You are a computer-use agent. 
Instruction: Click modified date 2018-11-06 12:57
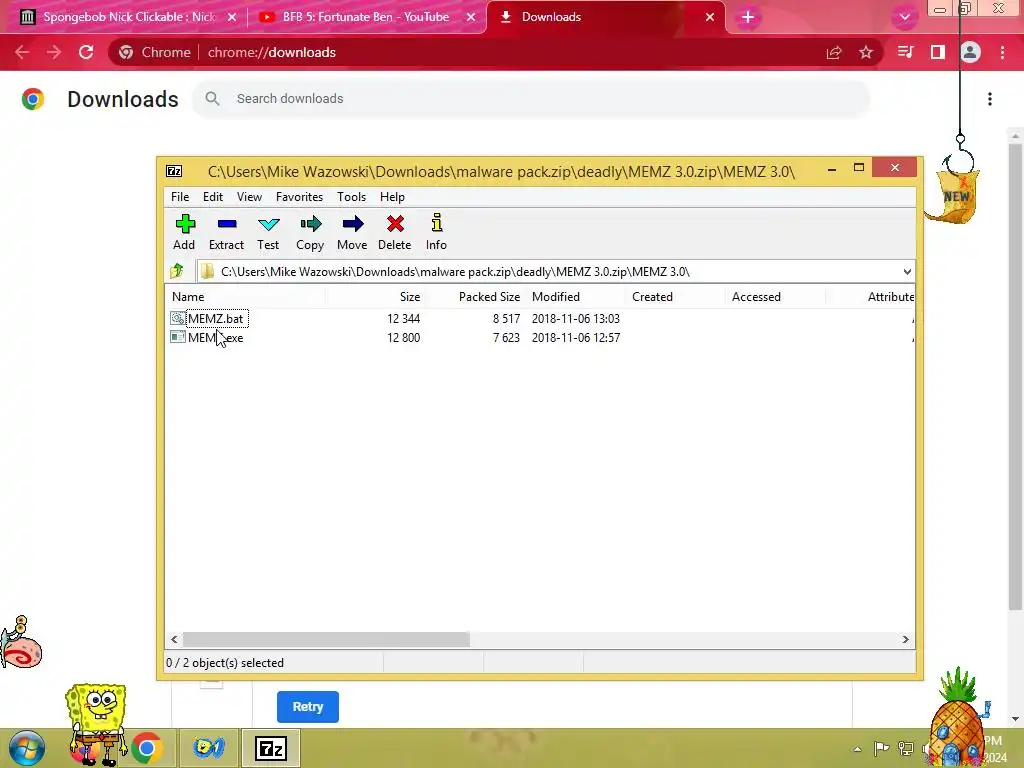pos(576,338)
